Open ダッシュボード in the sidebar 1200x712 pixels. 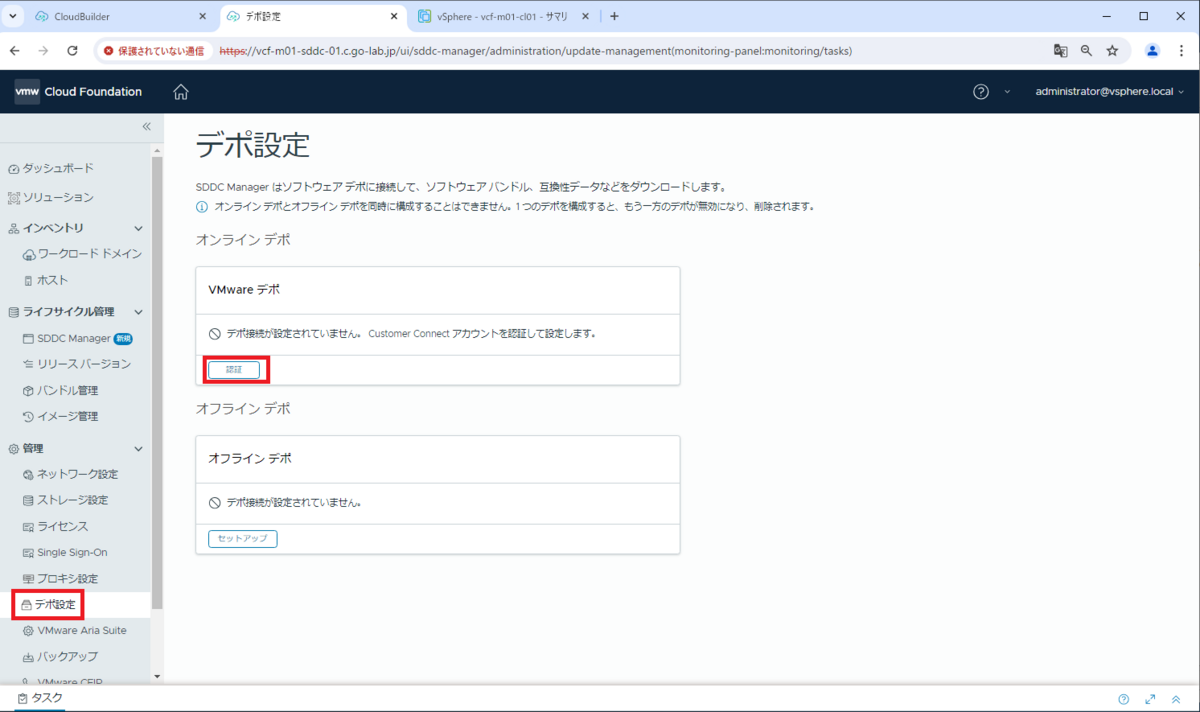[x=58, y=168]
